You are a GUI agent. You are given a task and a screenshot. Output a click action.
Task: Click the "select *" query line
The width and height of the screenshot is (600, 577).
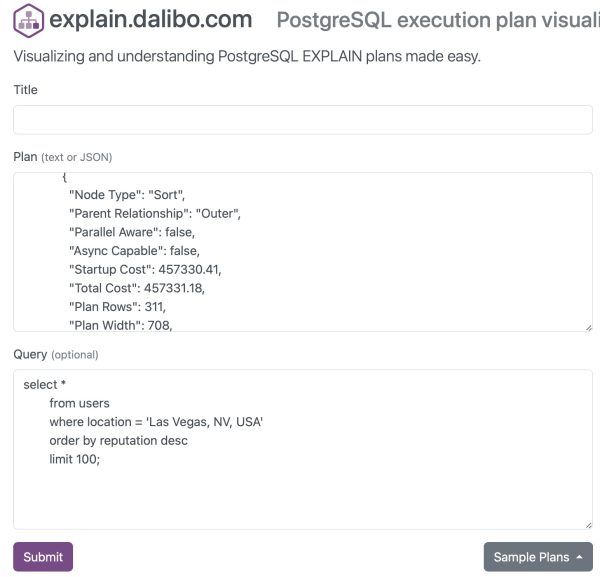click(x=44, y=385)
